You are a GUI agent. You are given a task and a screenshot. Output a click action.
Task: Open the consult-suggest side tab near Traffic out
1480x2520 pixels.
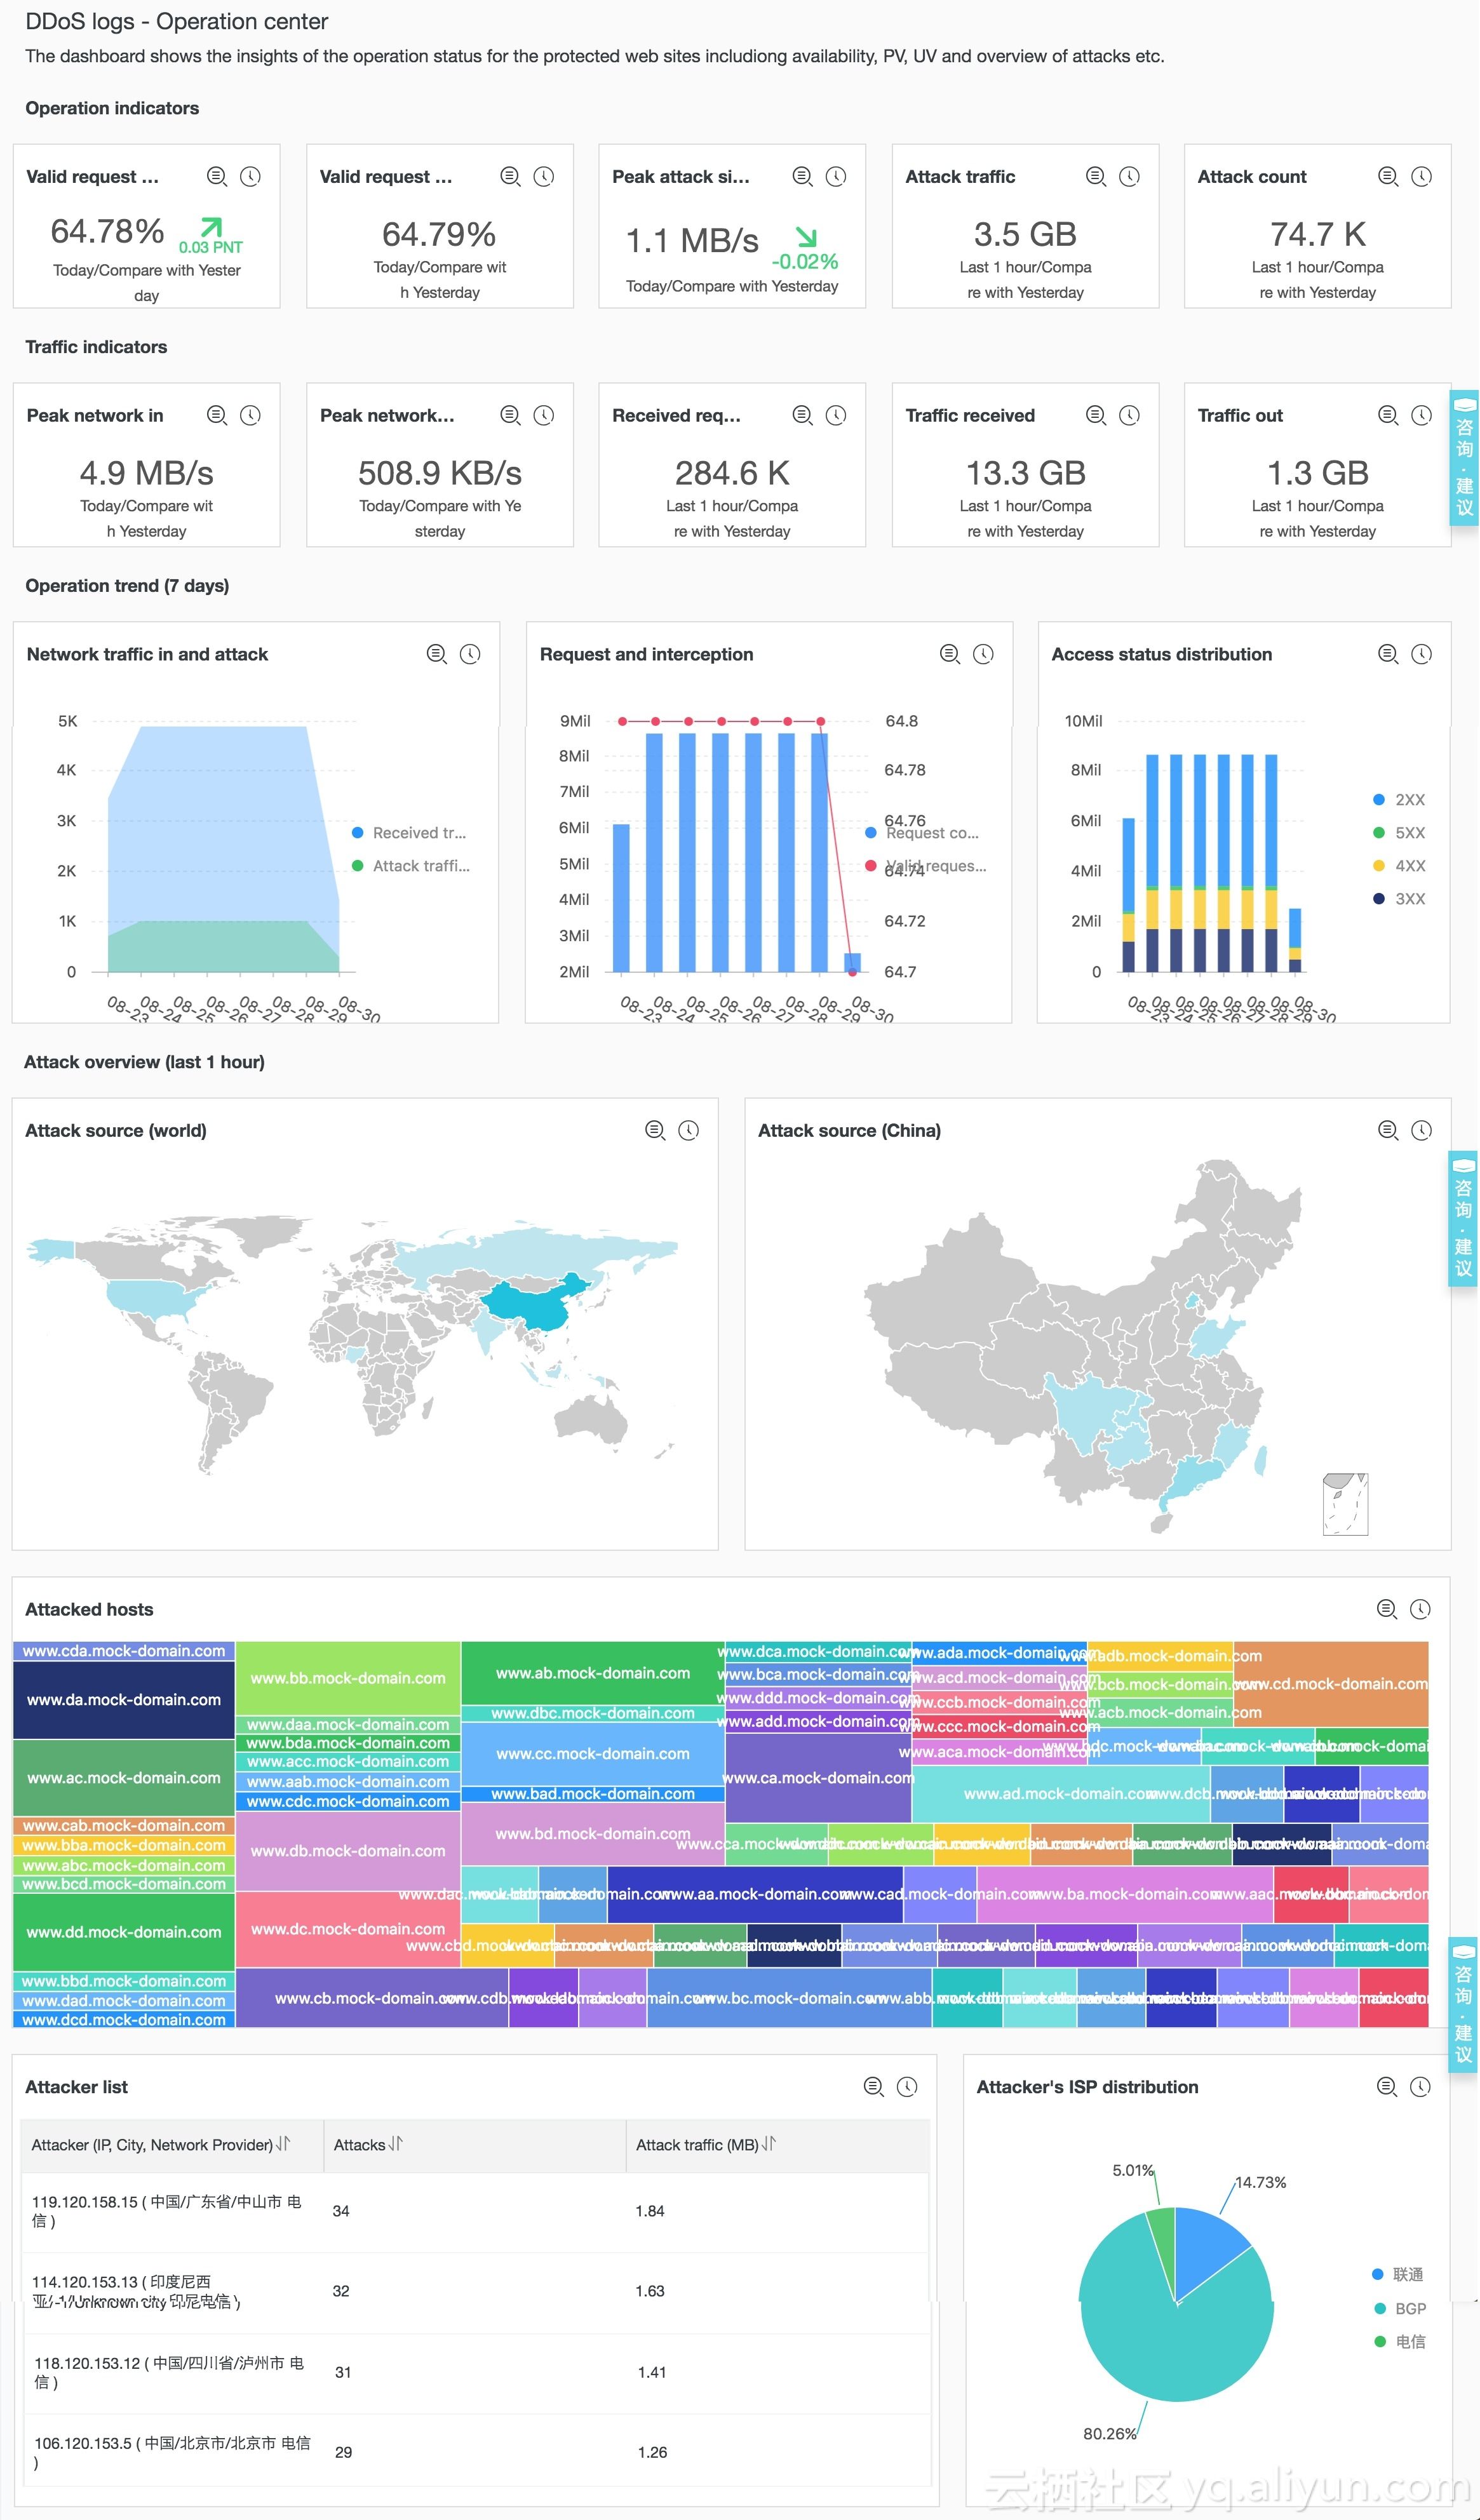(1464, 458)
